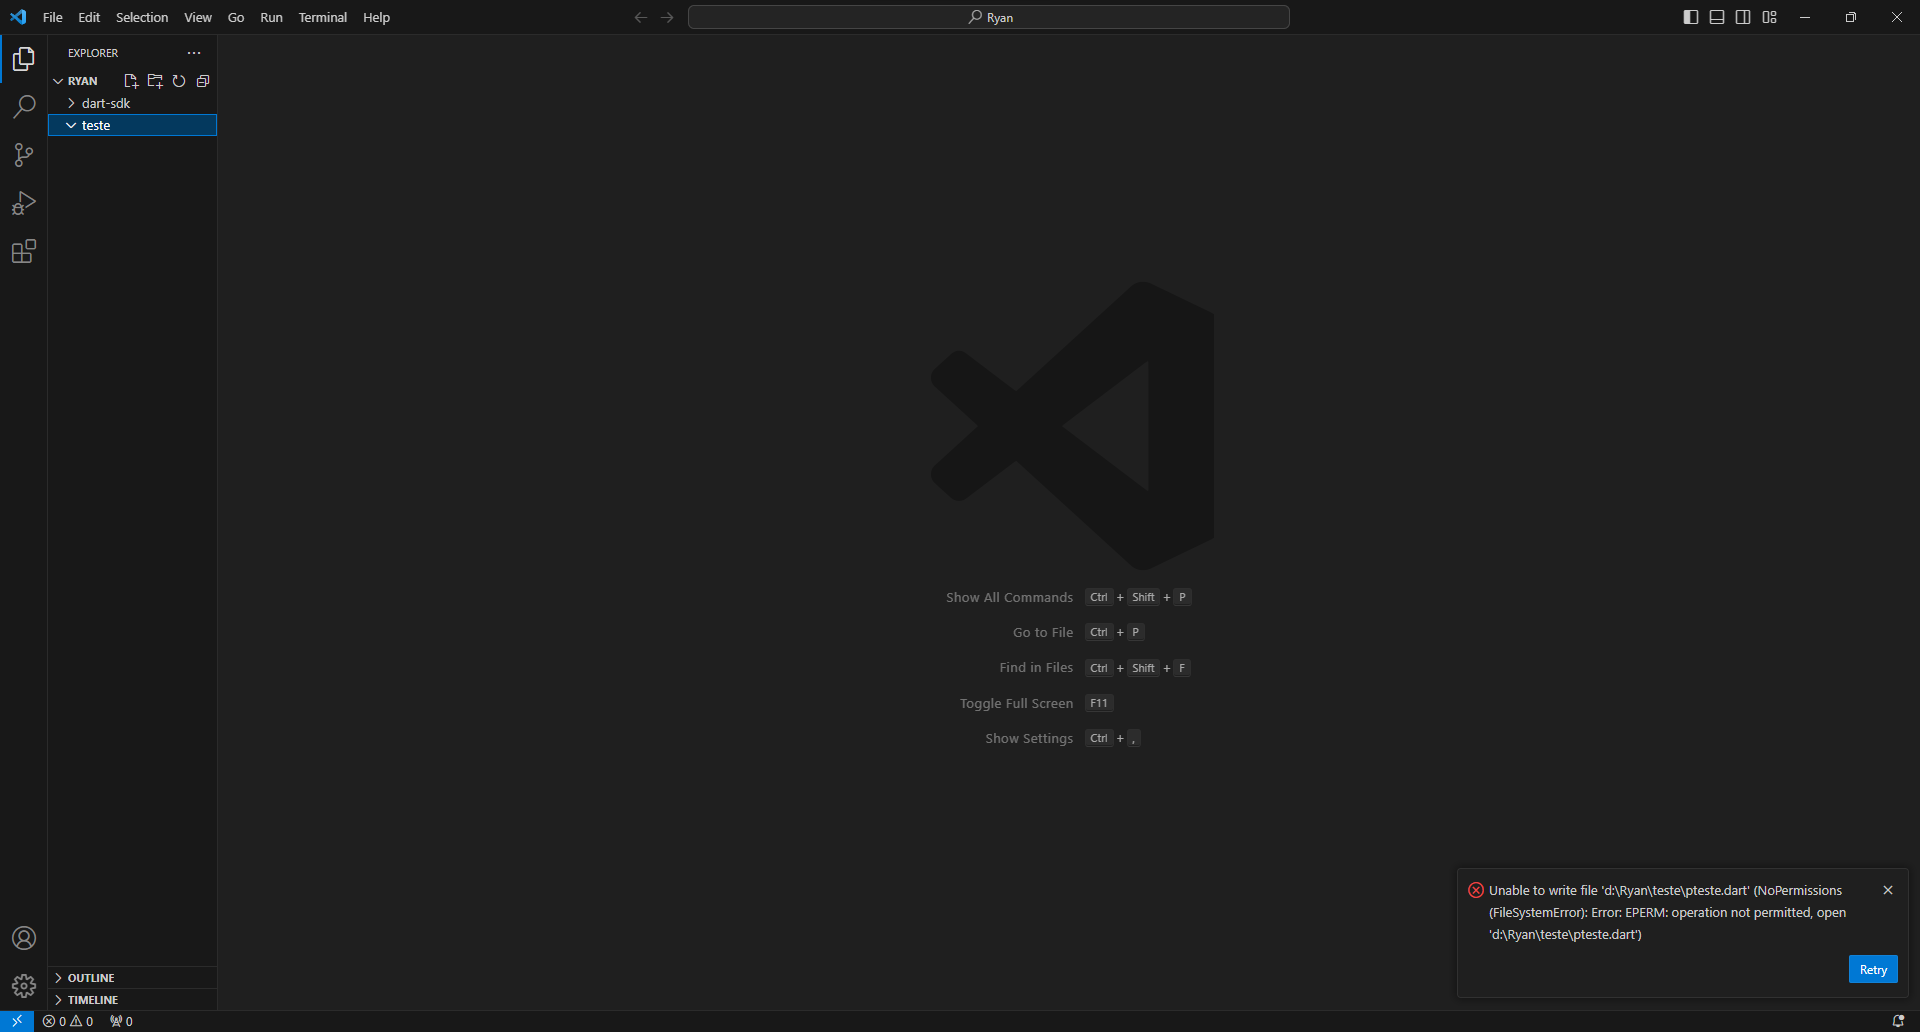The height and width of the screenshot is (1032, 1920).
Task: Restore down the VS Code window
Action: point(1851,17)
